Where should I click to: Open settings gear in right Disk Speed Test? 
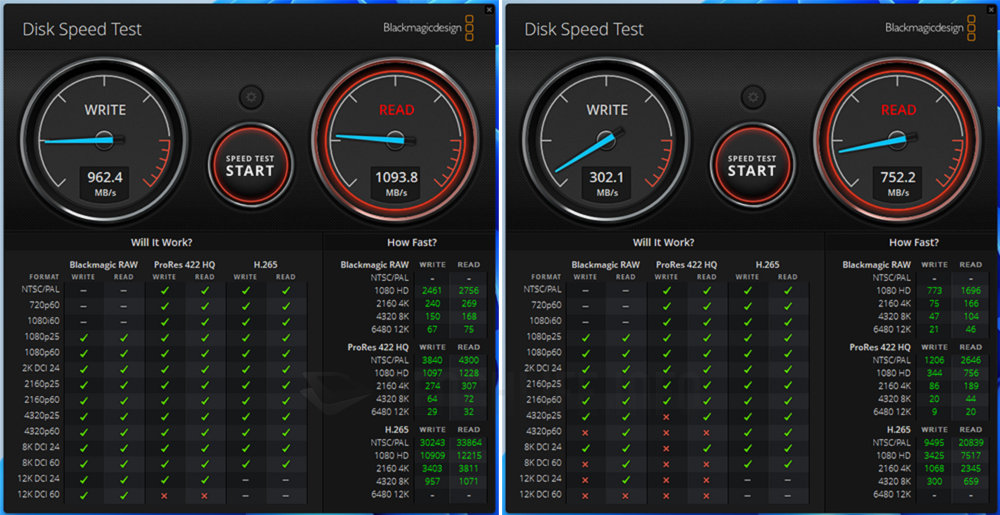(x=752, y=98)
